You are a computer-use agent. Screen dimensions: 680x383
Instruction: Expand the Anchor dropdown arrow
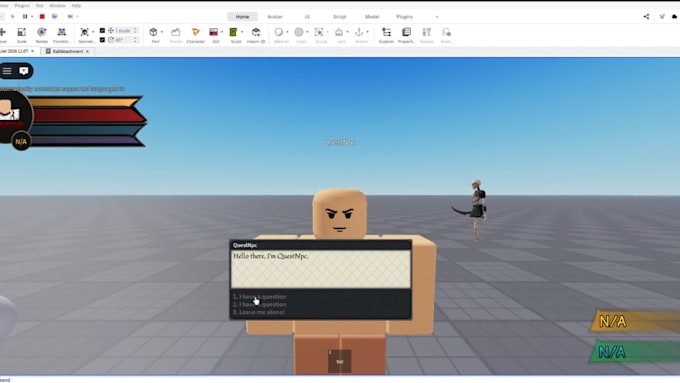click(367, 32)
